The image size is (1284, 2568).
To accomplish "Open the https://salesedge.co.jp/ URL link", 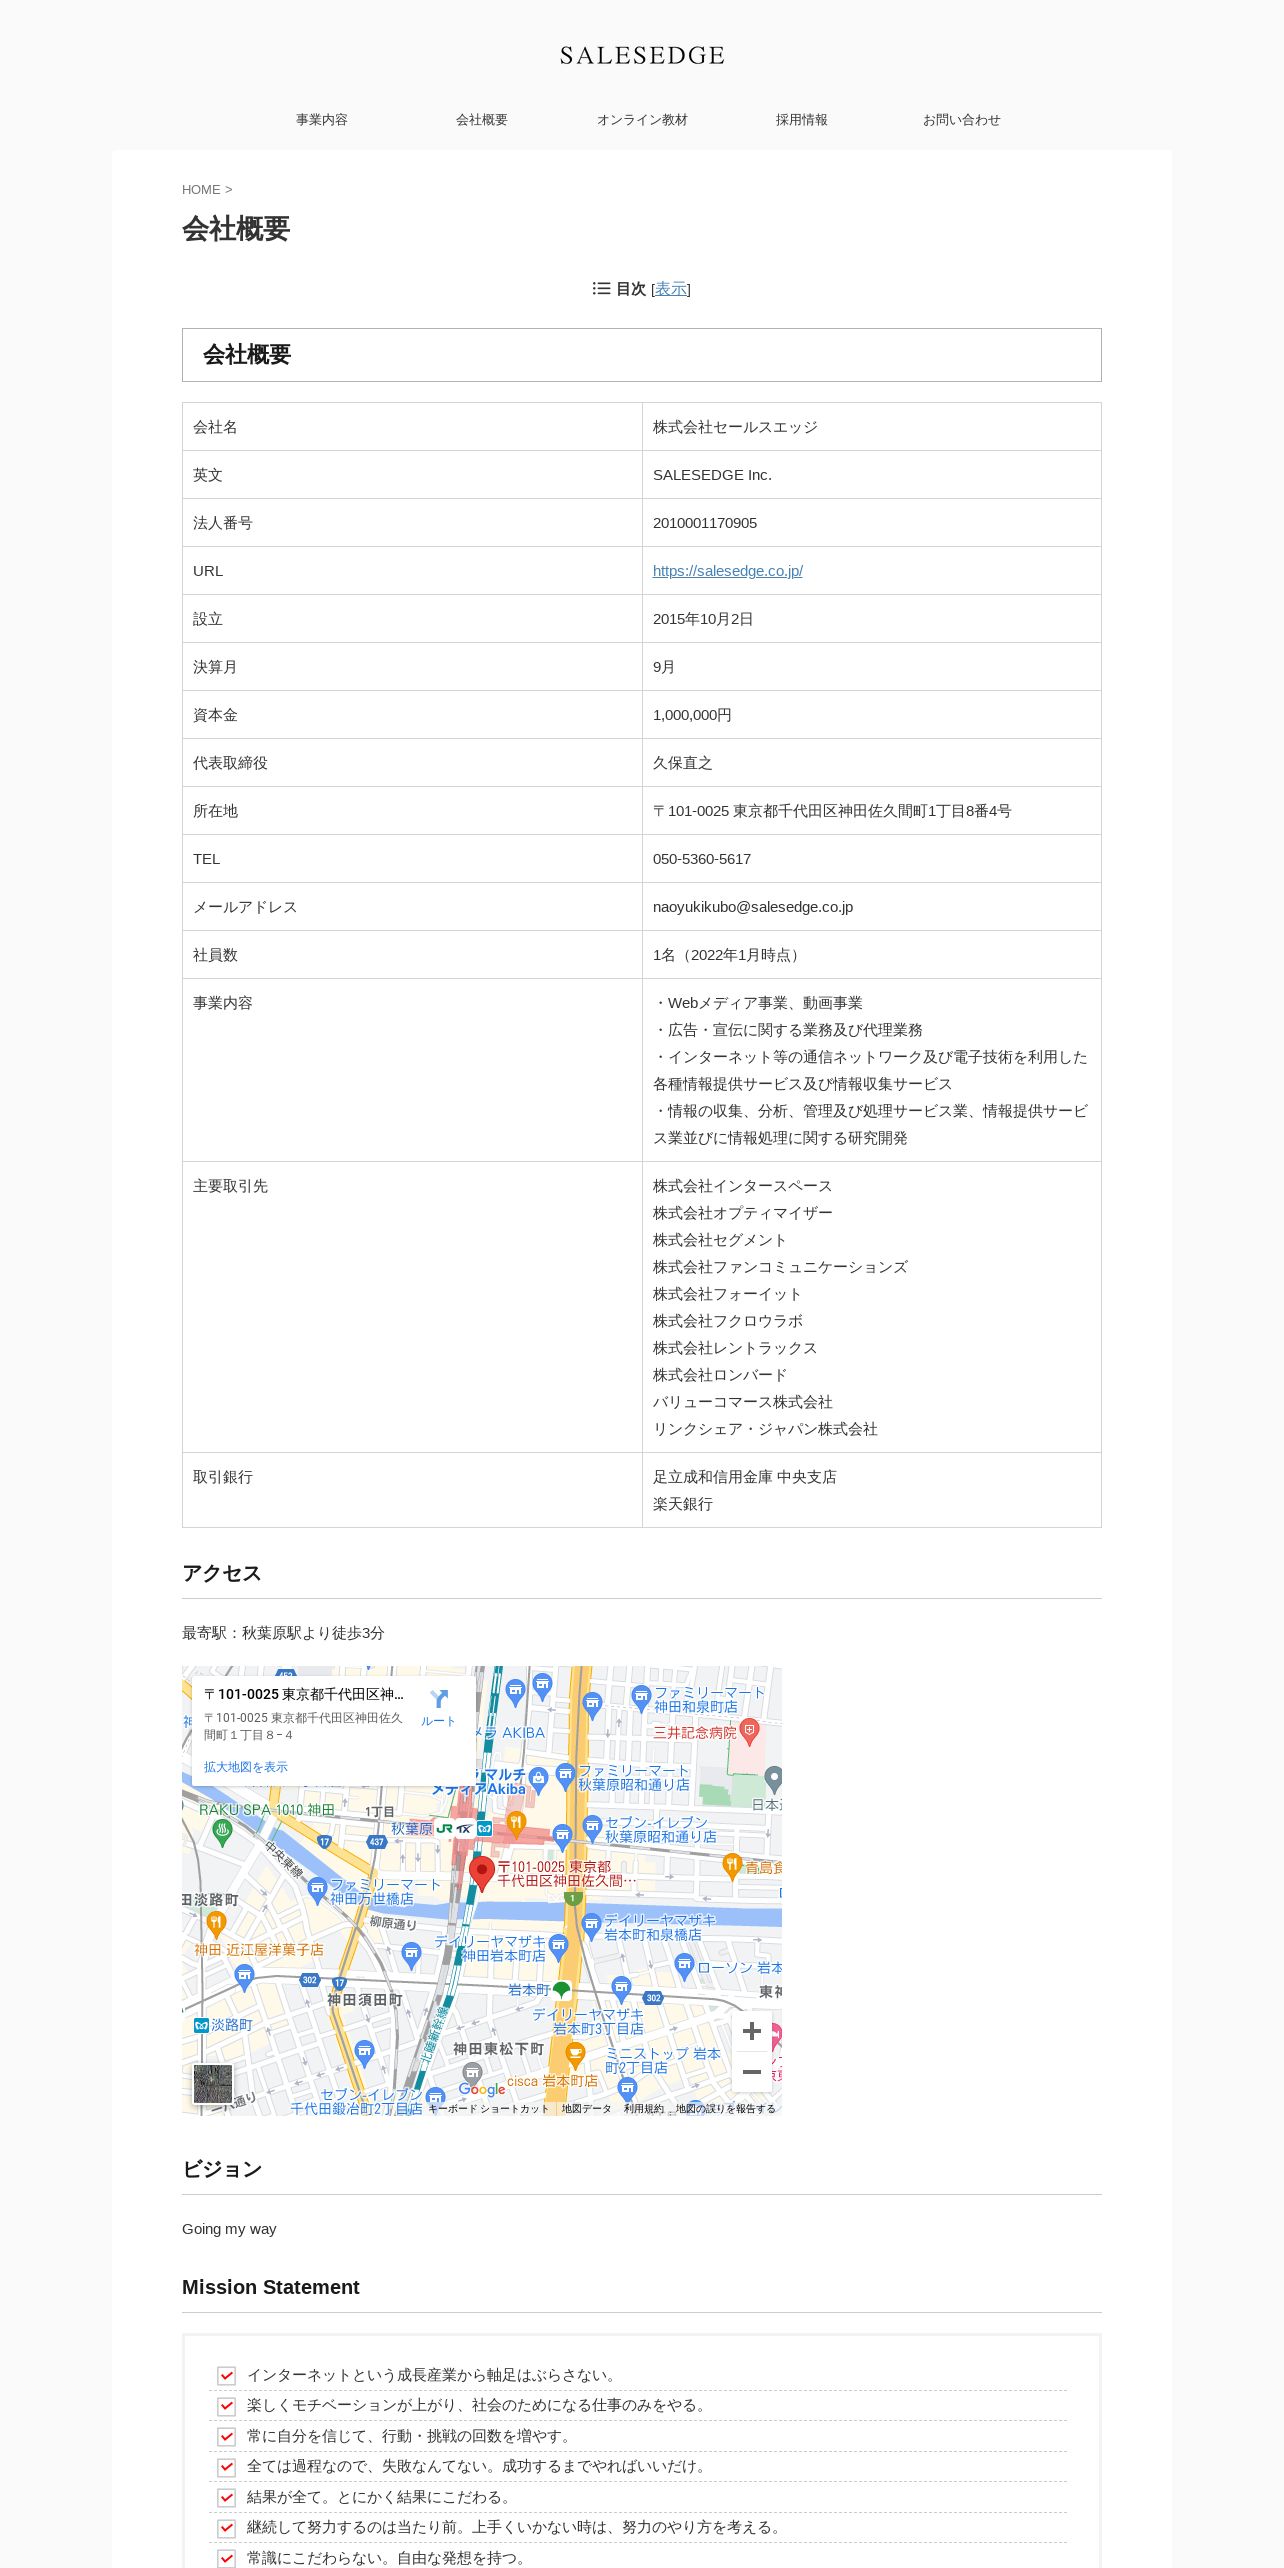I will [x=728, y=571].
